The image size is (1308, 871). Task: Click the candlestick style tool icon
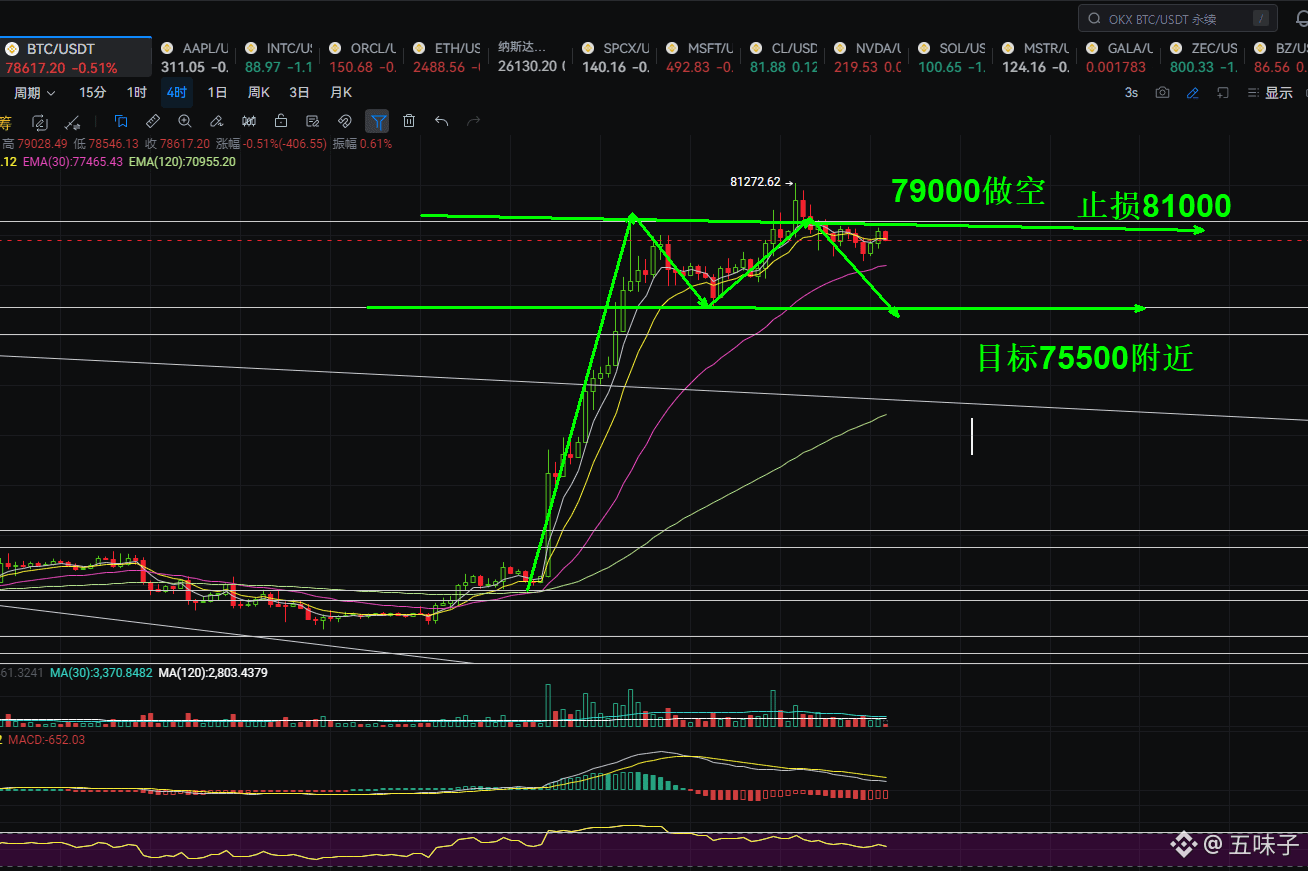249,122
